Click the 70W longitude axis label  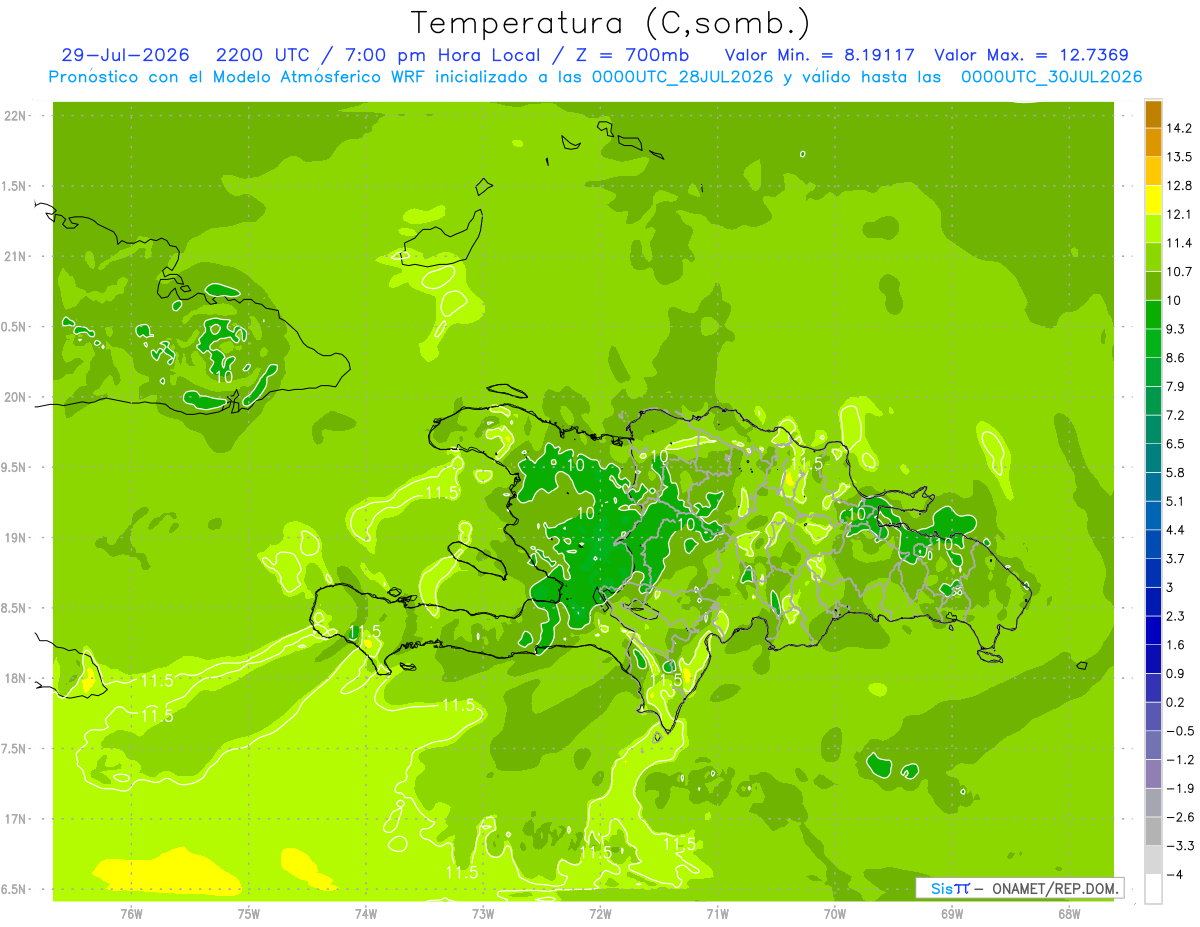pyautogui.click(x=834, y=915)
